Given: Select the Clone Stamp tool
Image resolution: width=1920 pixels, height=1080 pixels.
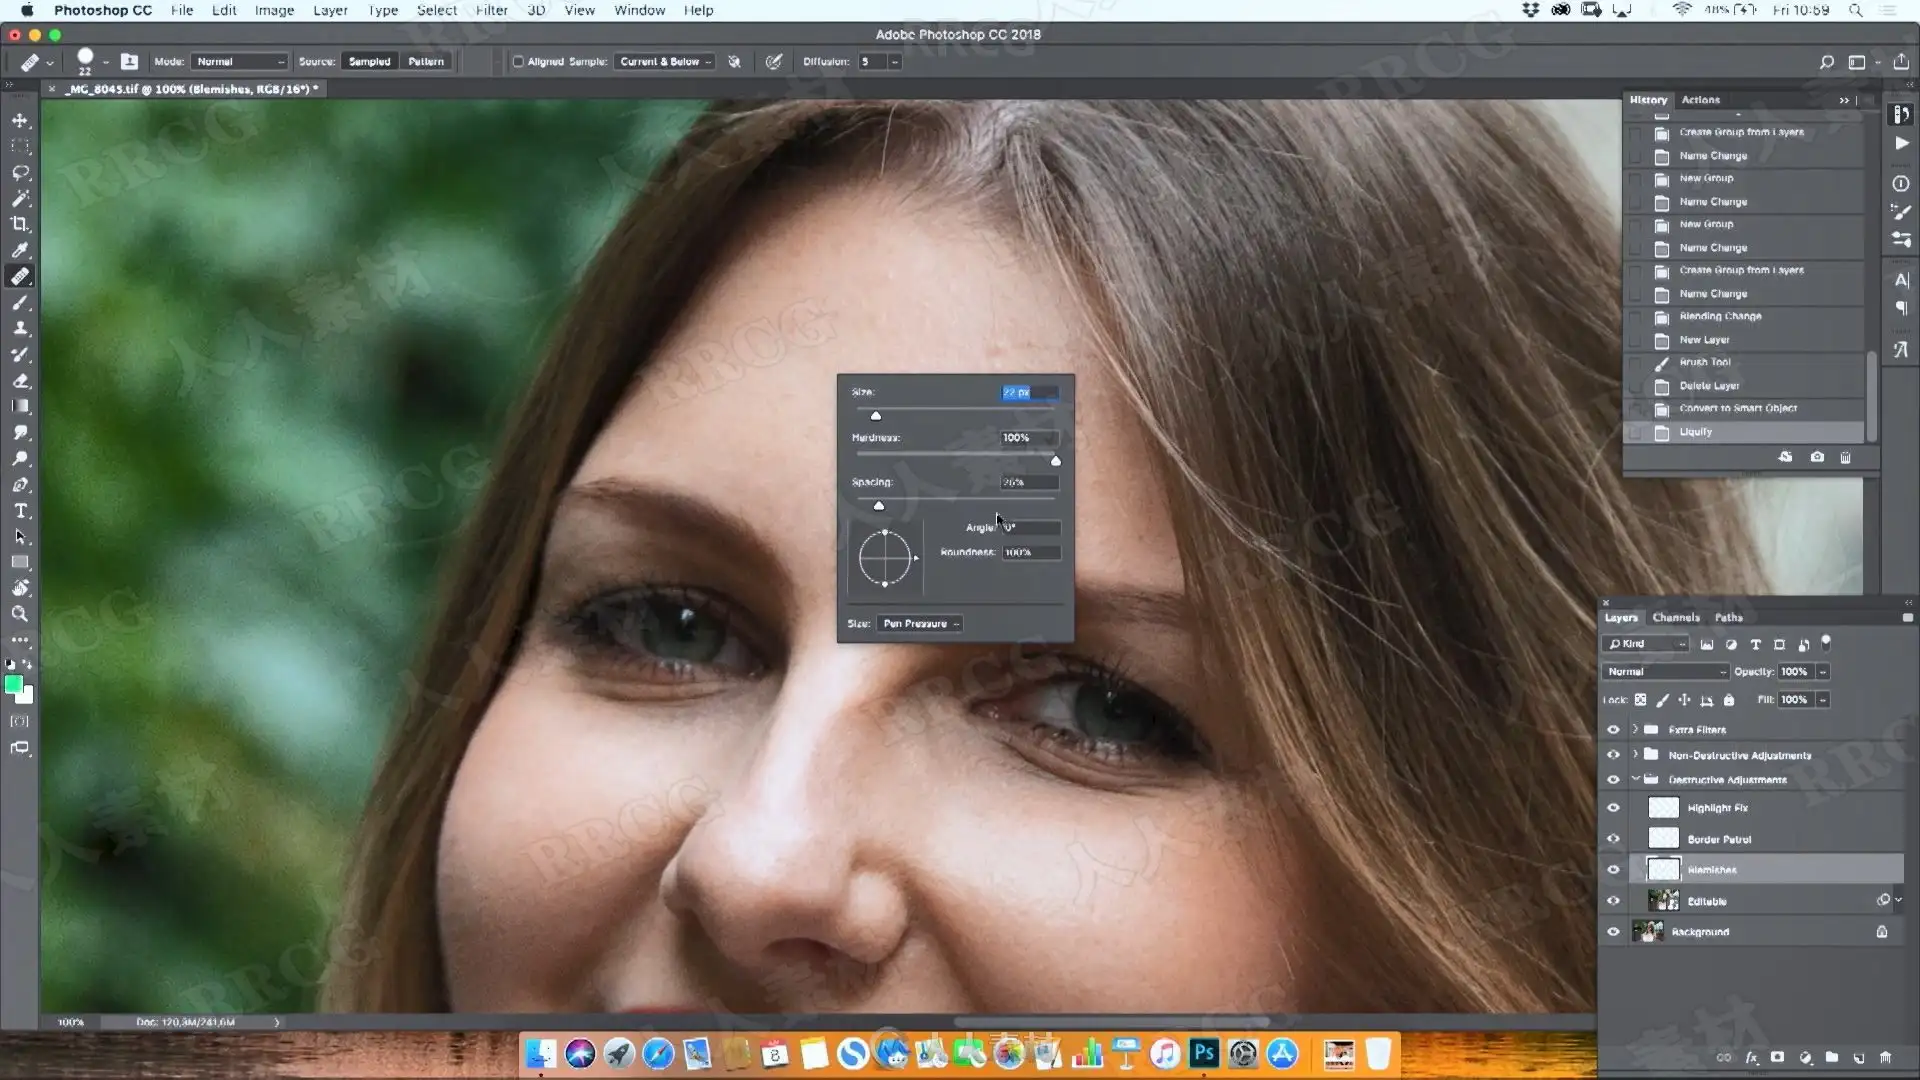Looking at the screenshot, I should (20, 328).
